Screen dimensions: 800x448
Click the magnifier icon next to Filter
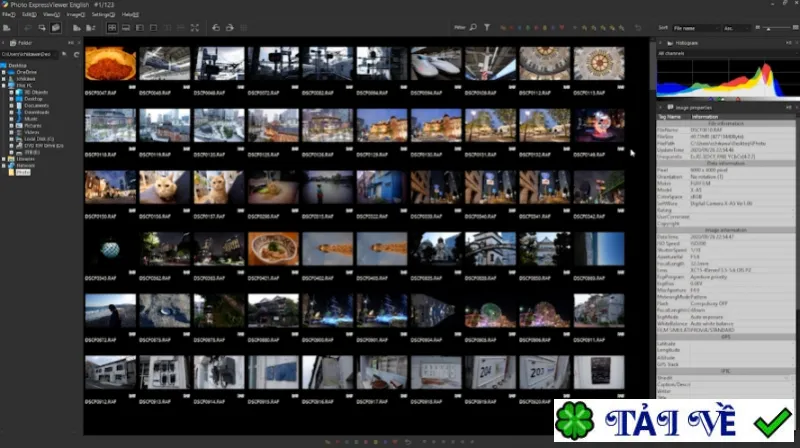pyautogui.click(x=473, y=28)
